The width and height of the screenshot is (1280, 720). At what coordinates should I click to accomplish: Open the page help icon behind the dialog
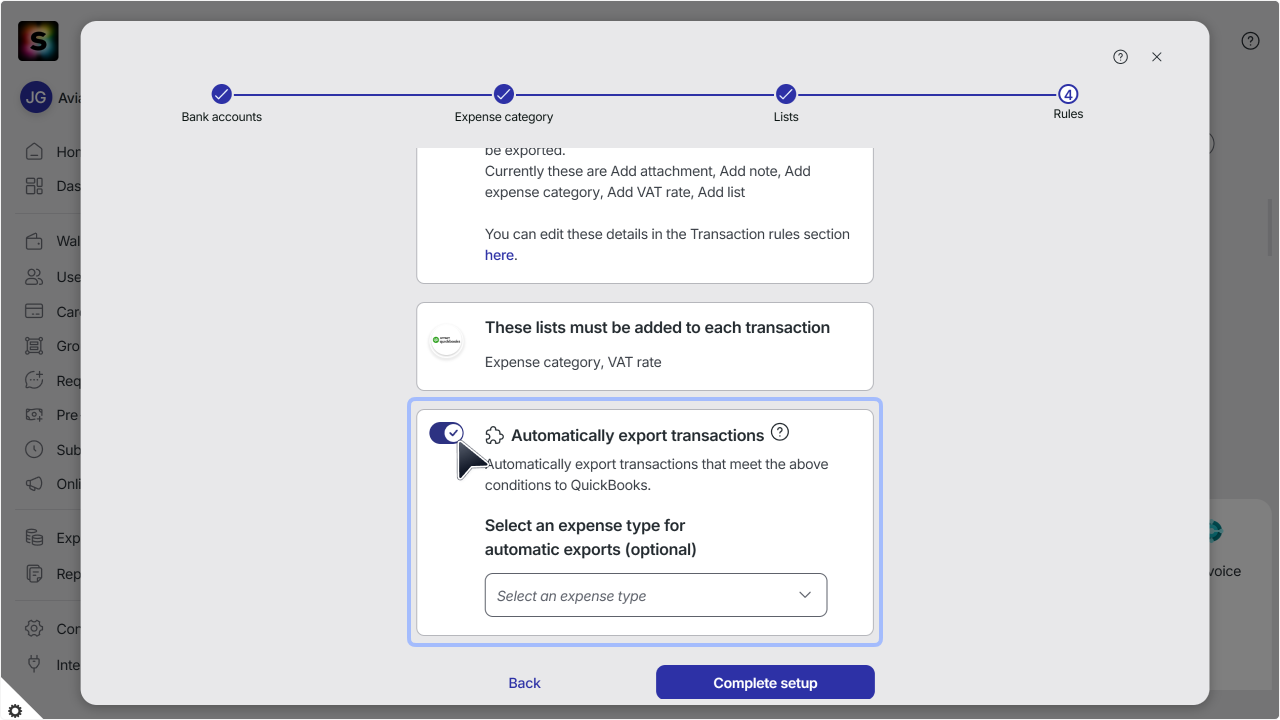pyautogui.click(x=1250, y=41)
